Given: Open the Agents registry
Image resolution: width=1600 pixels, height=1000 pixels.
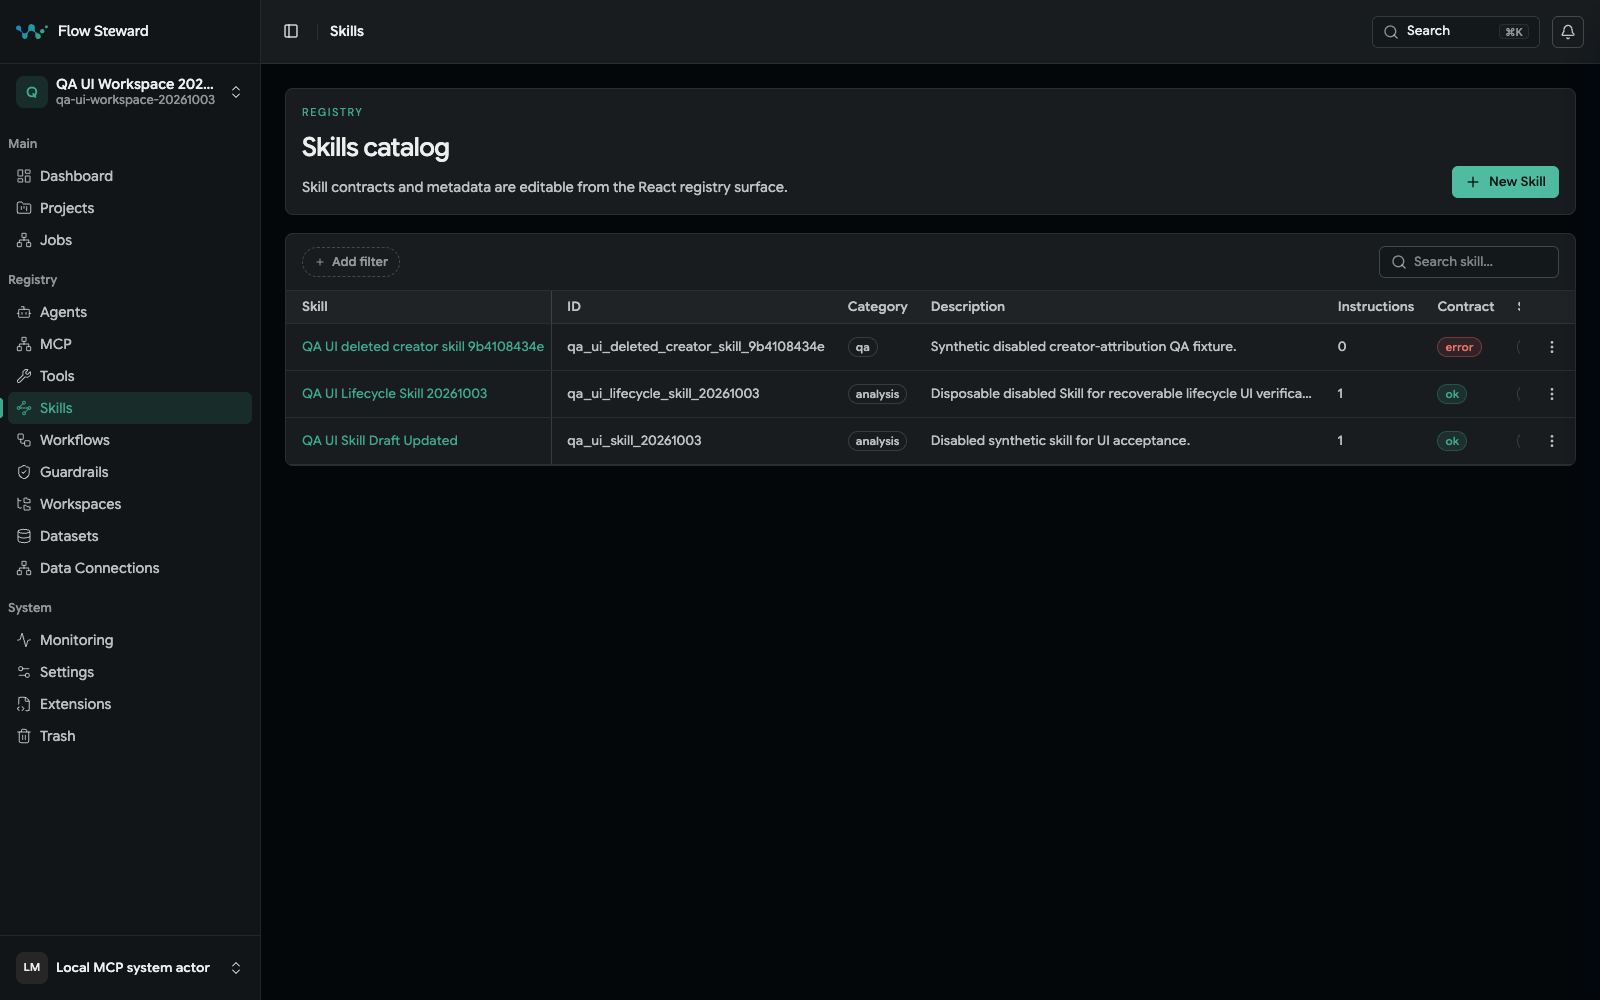Looking at the screenshot, I should (x=130, y=312).
